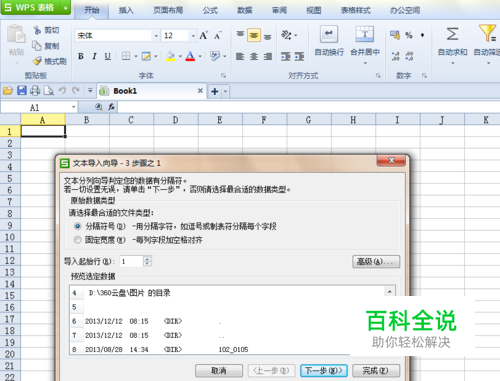Click the 下一步 (Next) button

(324, 370)
